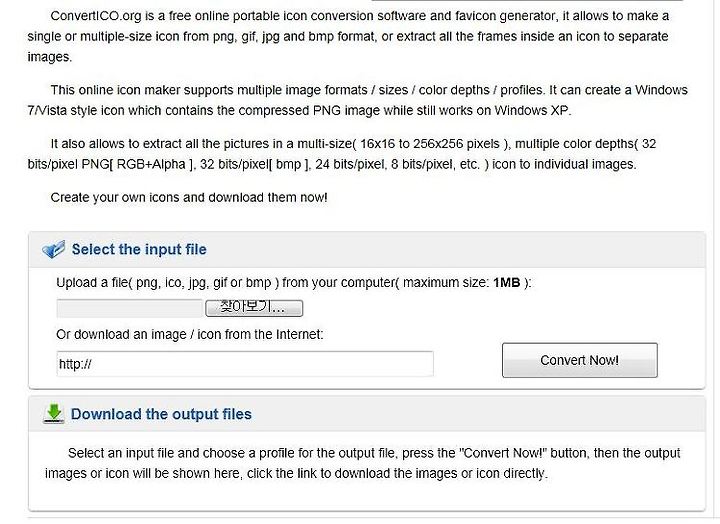
Task: Click the Download the output files heading
Action: [x=161, y=414]
